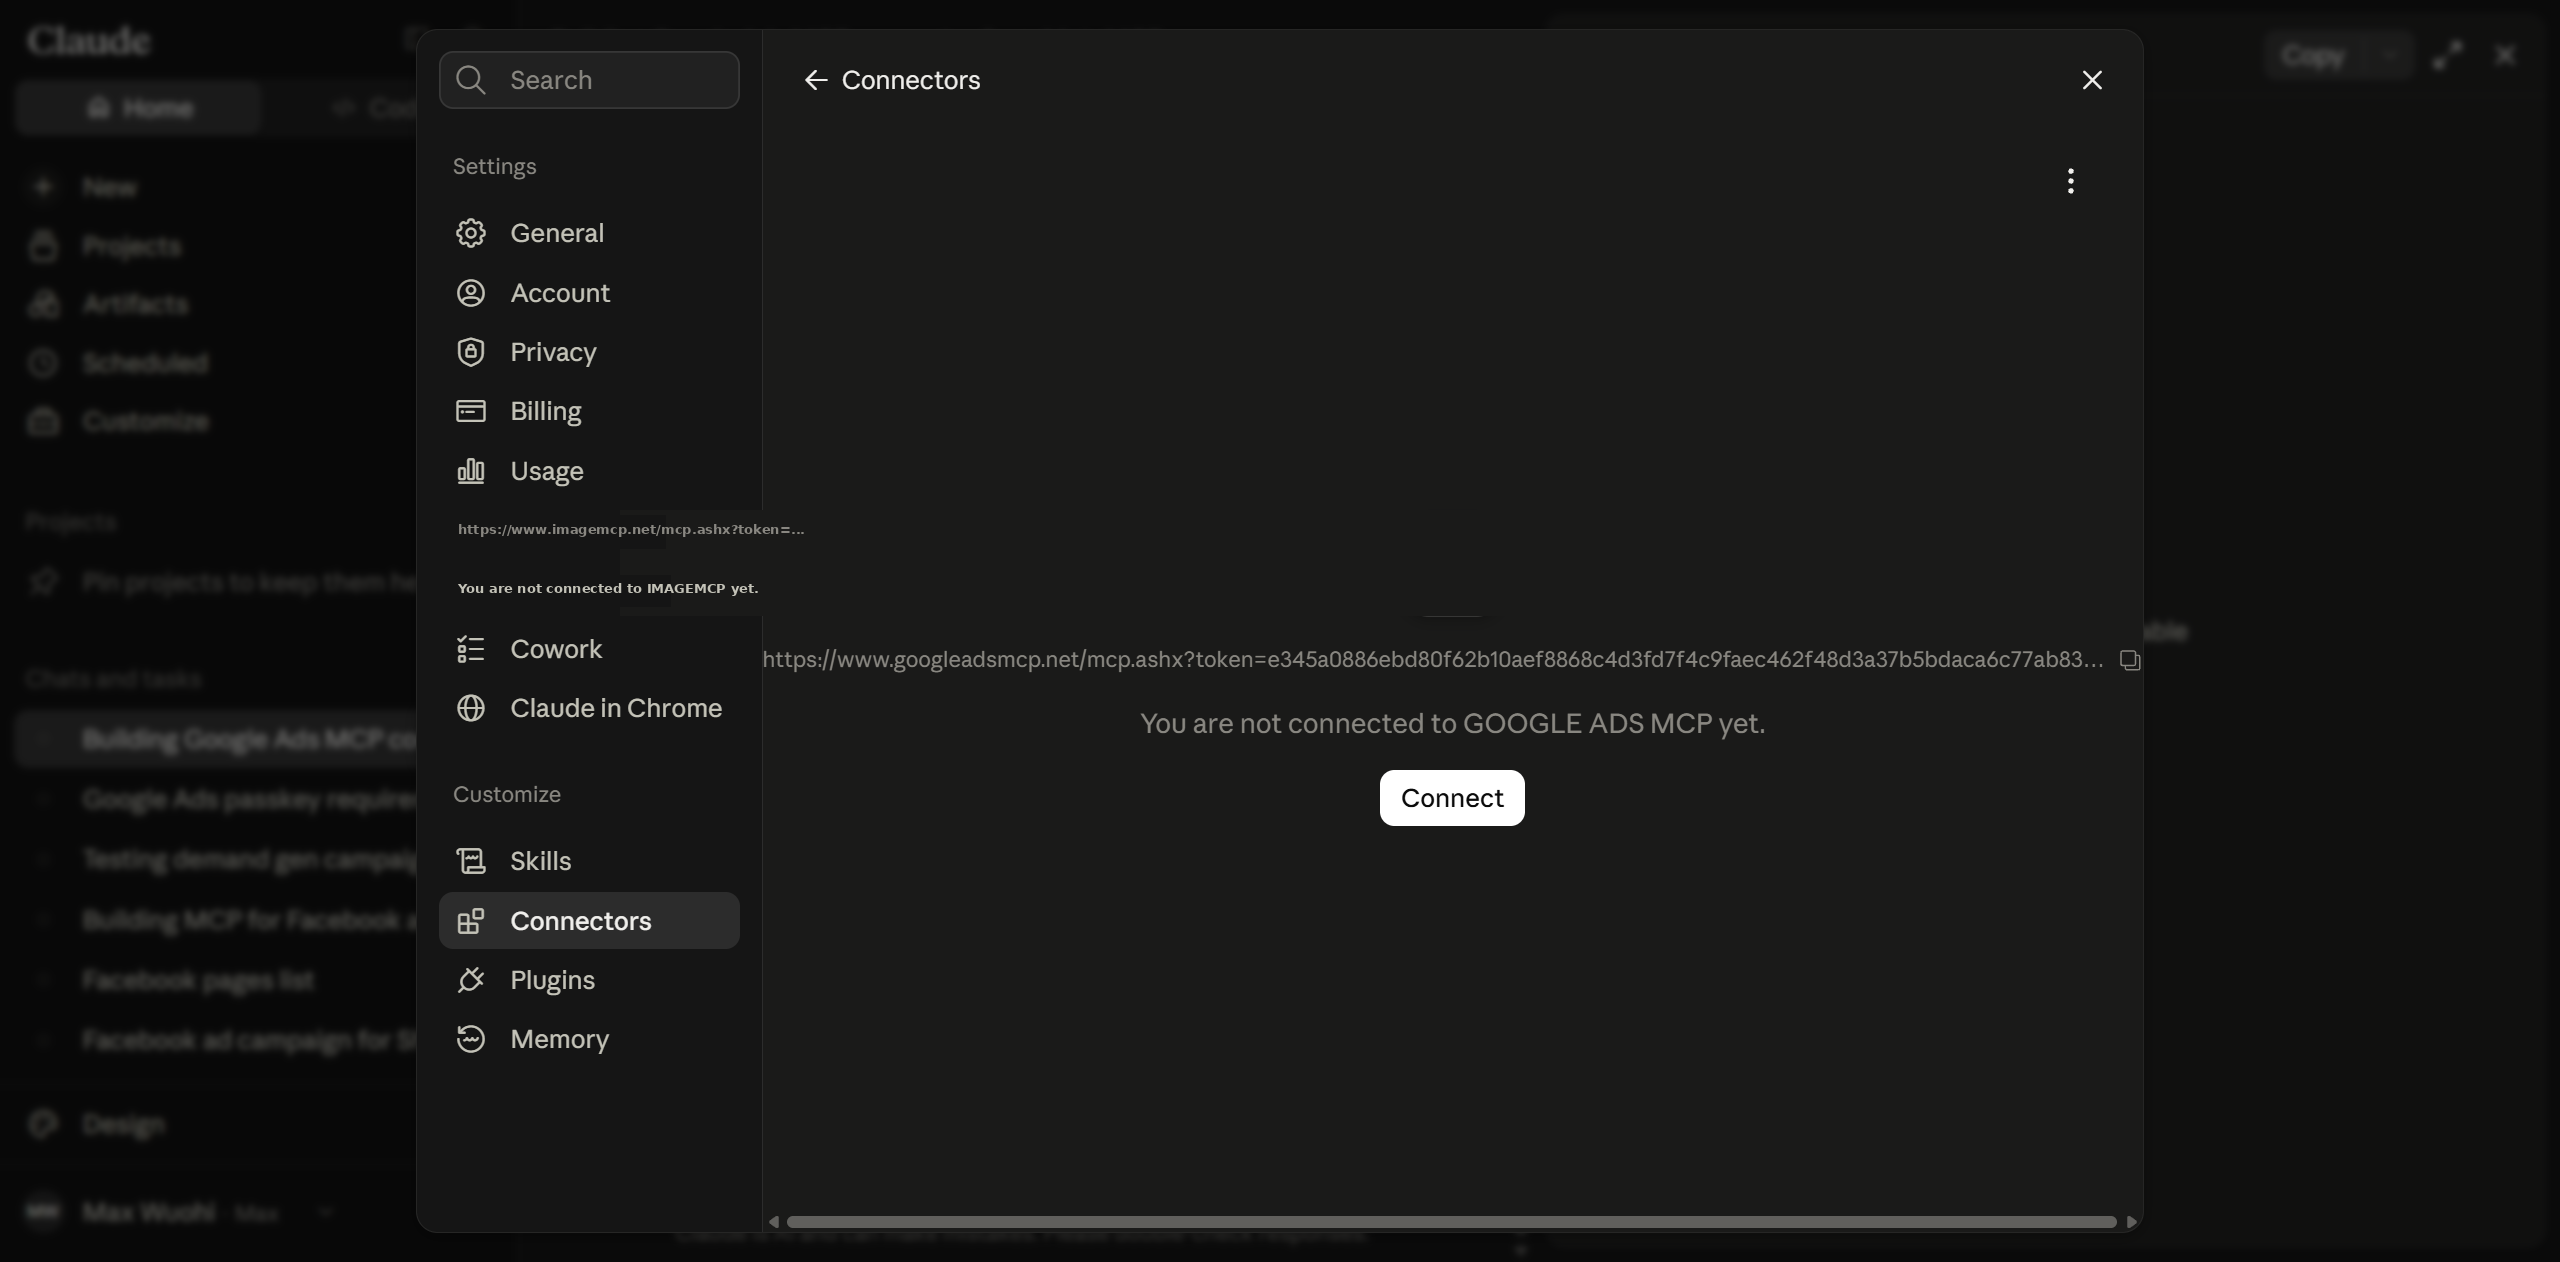The width and height of the screenshot is (2560, 1262).
Task: Click the Connect button
Action: pos(1452,798)
